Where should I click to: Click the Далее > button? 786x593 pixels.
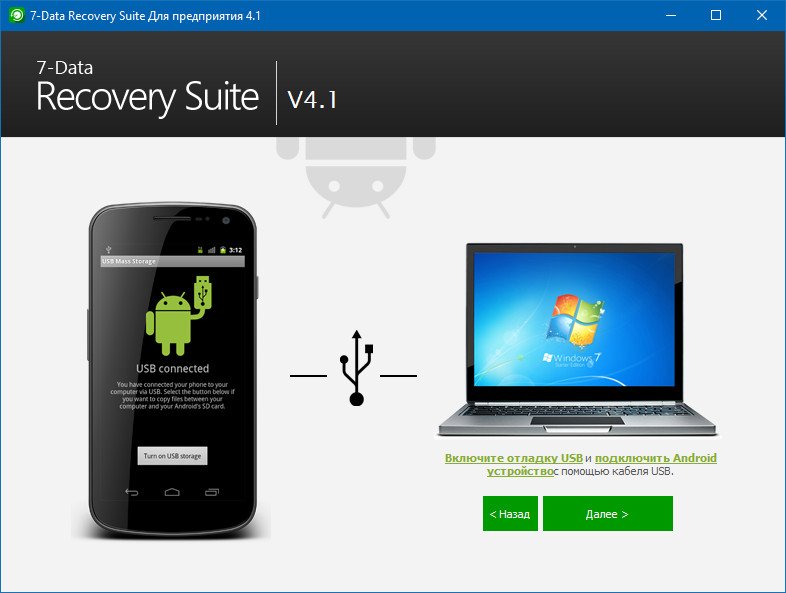coord(608,513)
